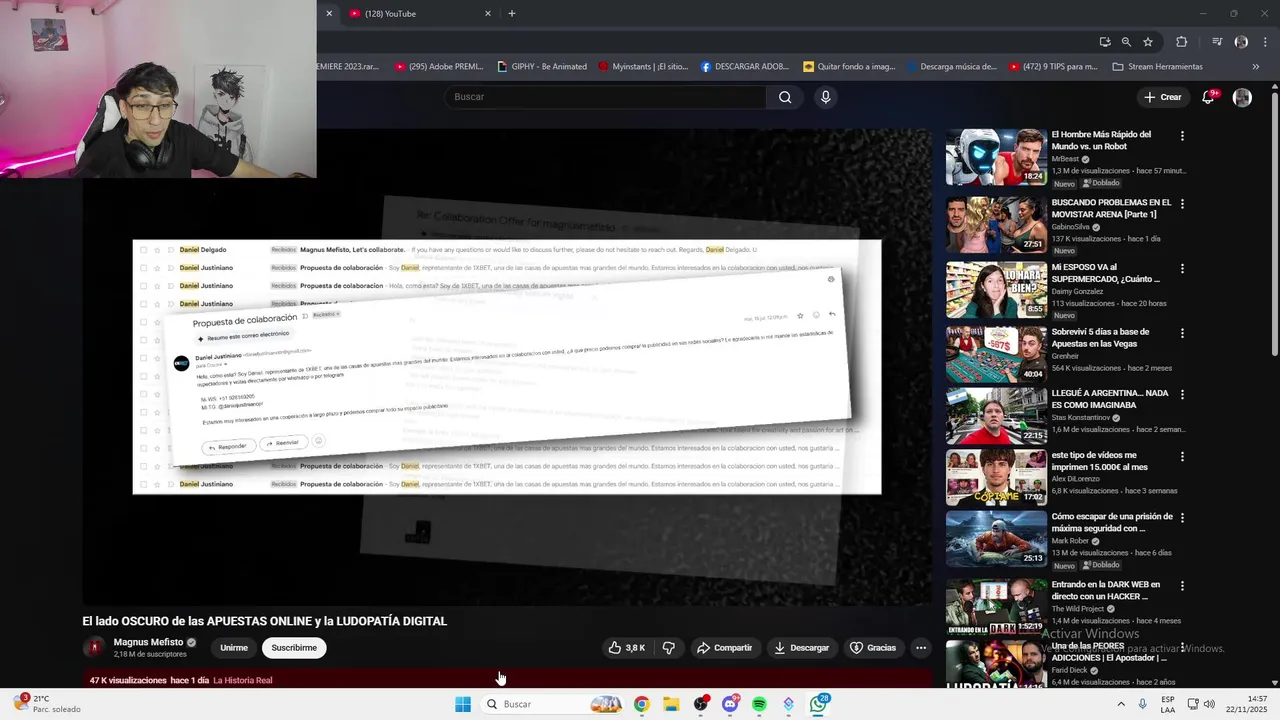Open options for Llegué a Argentina video
Viewport: 1280px width, 720px height.
click(1182, 395)
